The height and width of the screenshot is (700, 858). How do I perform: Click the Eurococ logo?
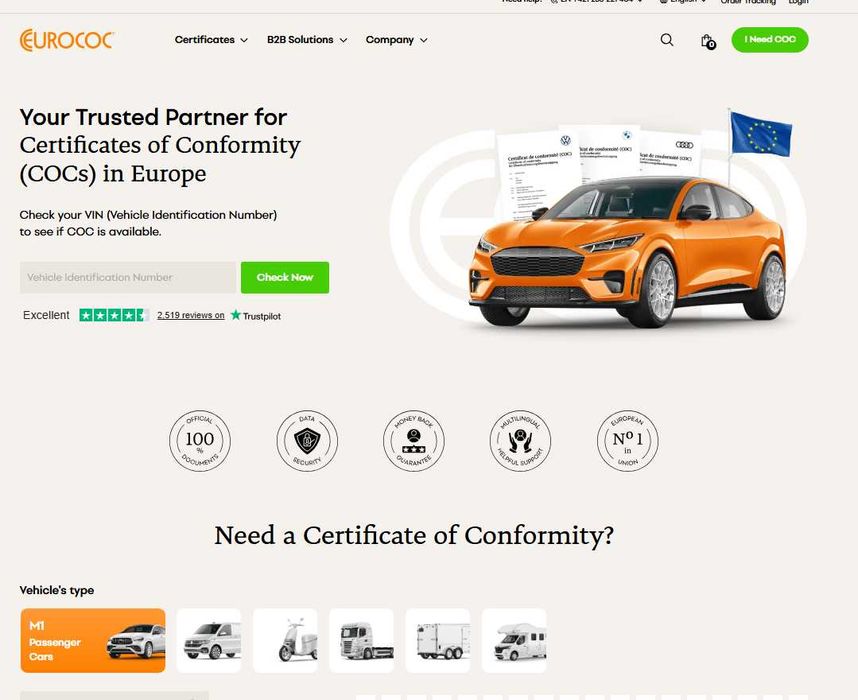[67, 40]
